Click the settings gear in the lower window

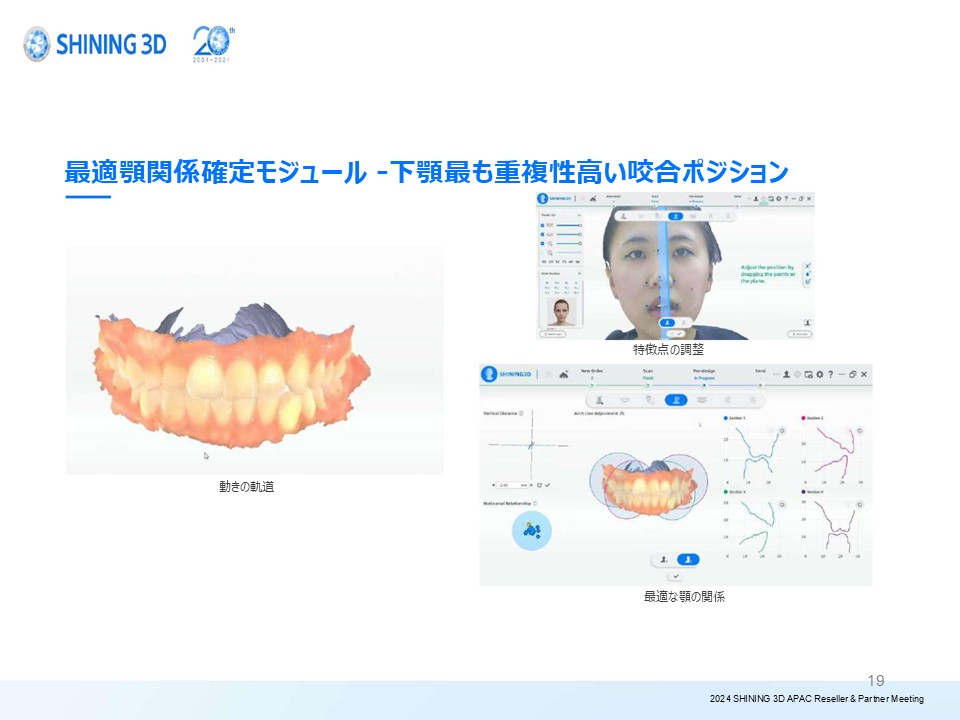point(819,374)
